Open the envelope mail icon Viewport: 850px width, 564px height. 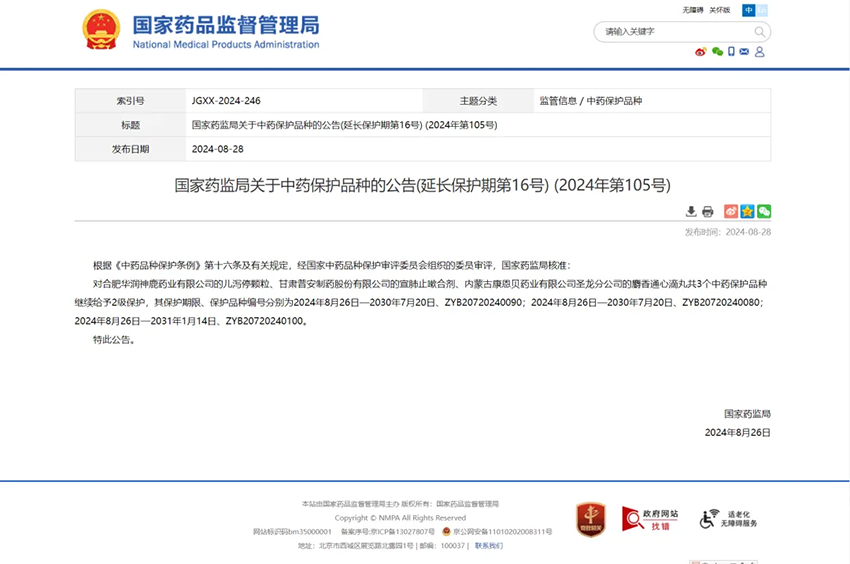pos(745,52)
